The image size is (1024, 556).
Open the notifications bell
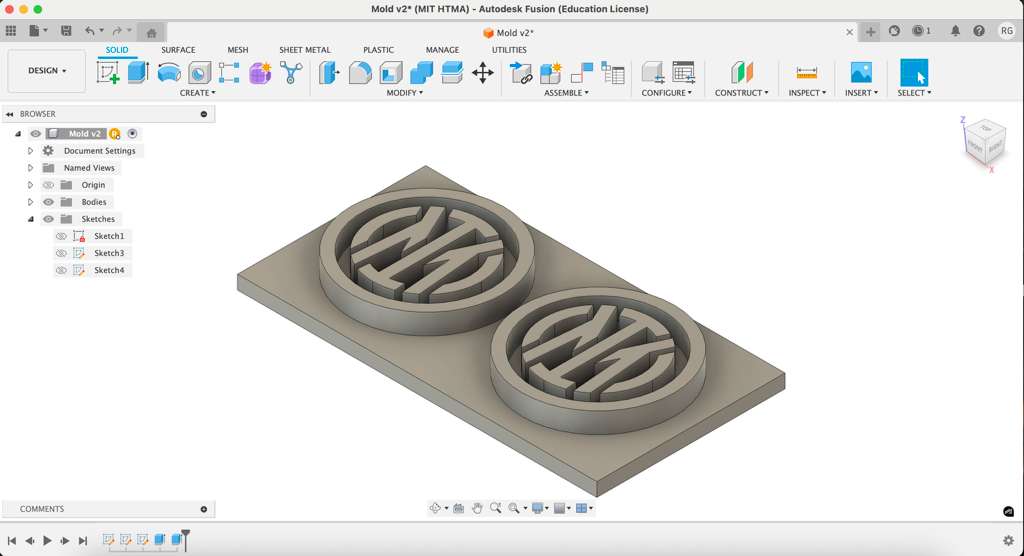click(955, 31)
